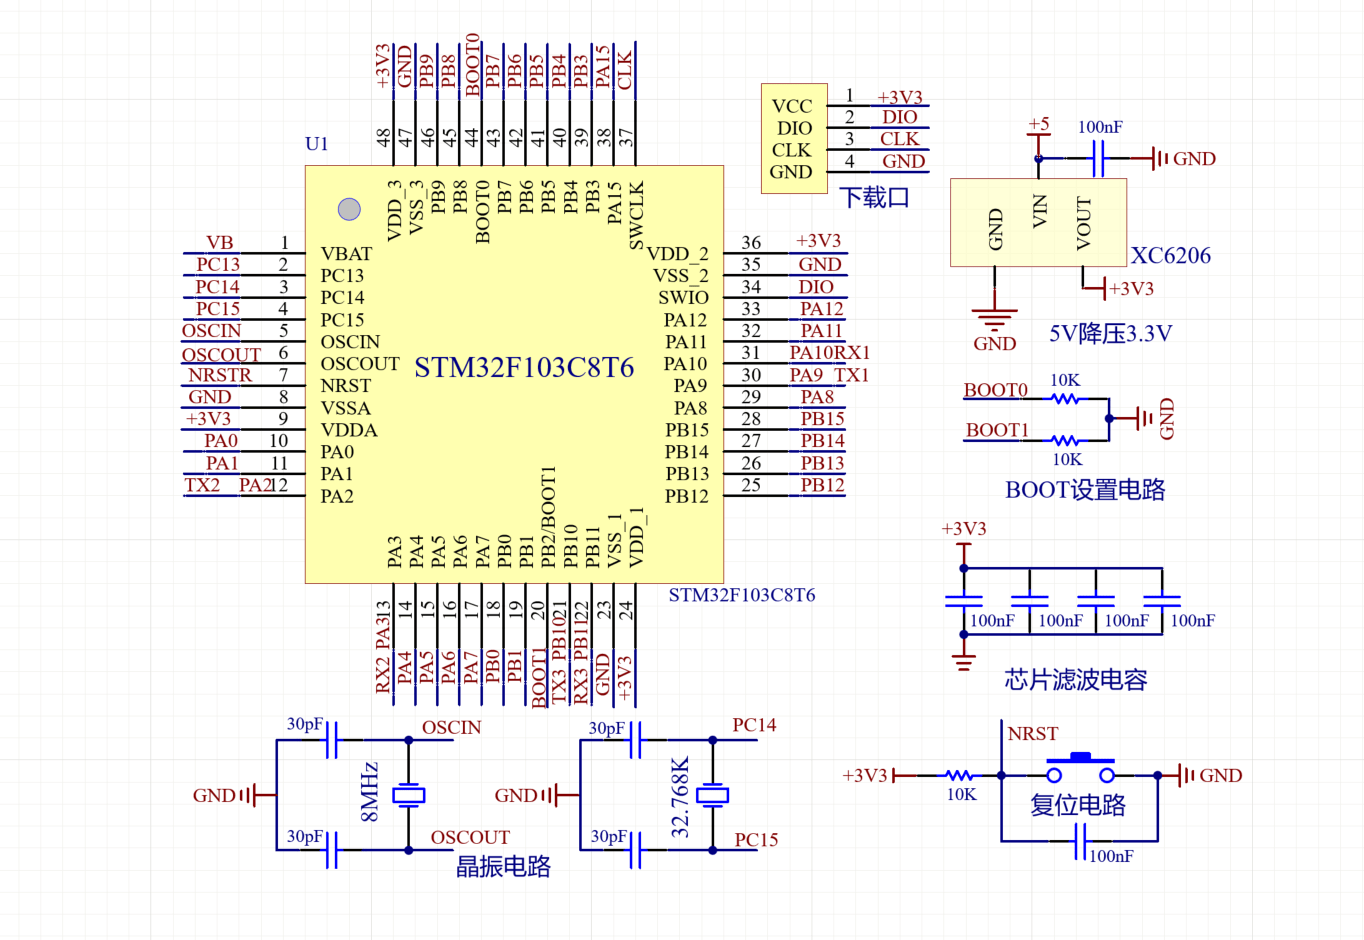This screenshot has width=1364, height=940.
Task: Click the PA10RX1 net label
Action: tap(829, 353)
